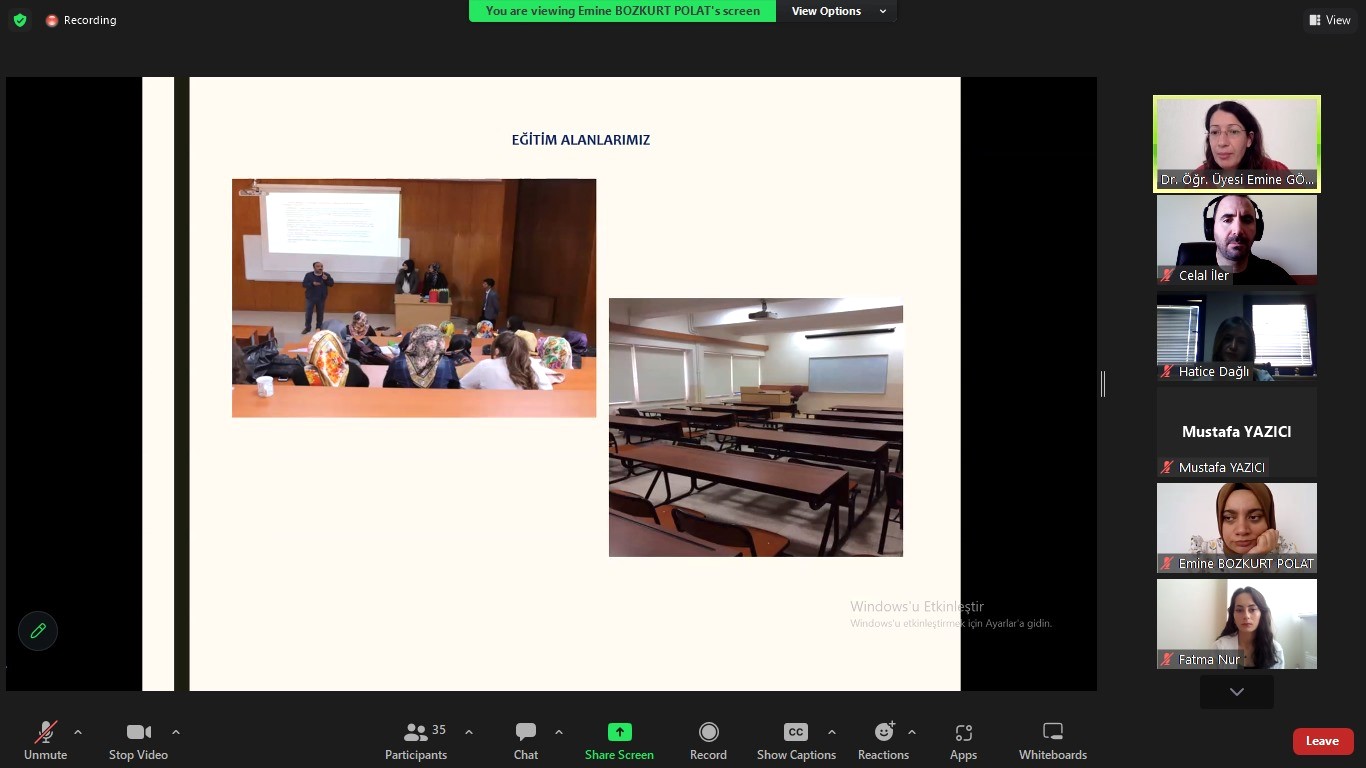Open the Chat panel
The width and height of the screenshot is (1366, 768).
click(526, 741)
